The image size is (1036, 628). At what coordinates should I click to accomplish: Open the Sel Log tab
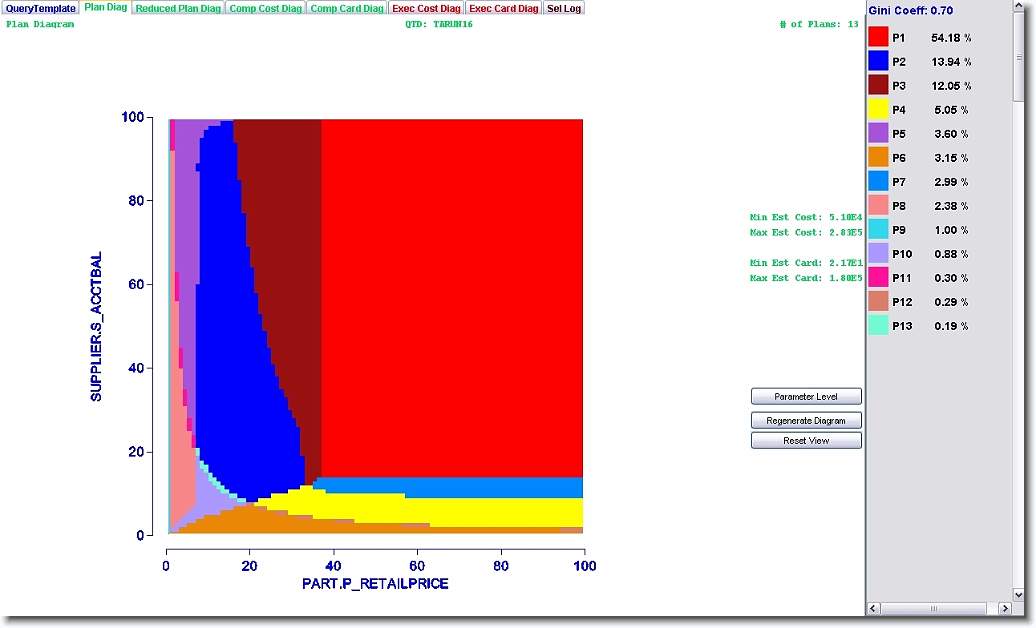click(564, 8)
